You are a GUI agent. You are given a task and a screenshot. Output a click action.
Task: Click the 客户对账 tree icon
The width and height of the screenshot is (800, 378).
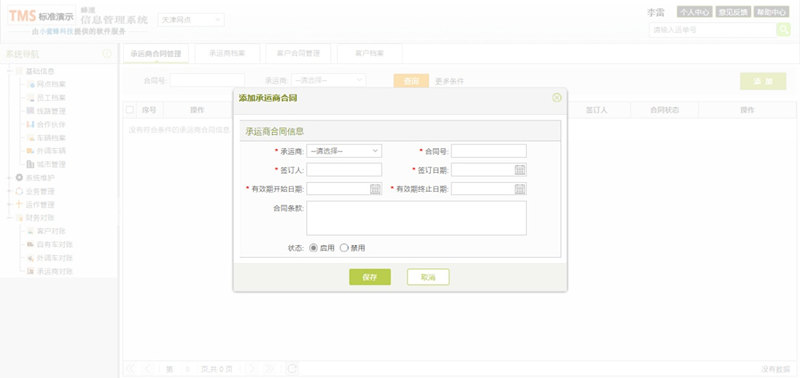(x=31, y=231)
